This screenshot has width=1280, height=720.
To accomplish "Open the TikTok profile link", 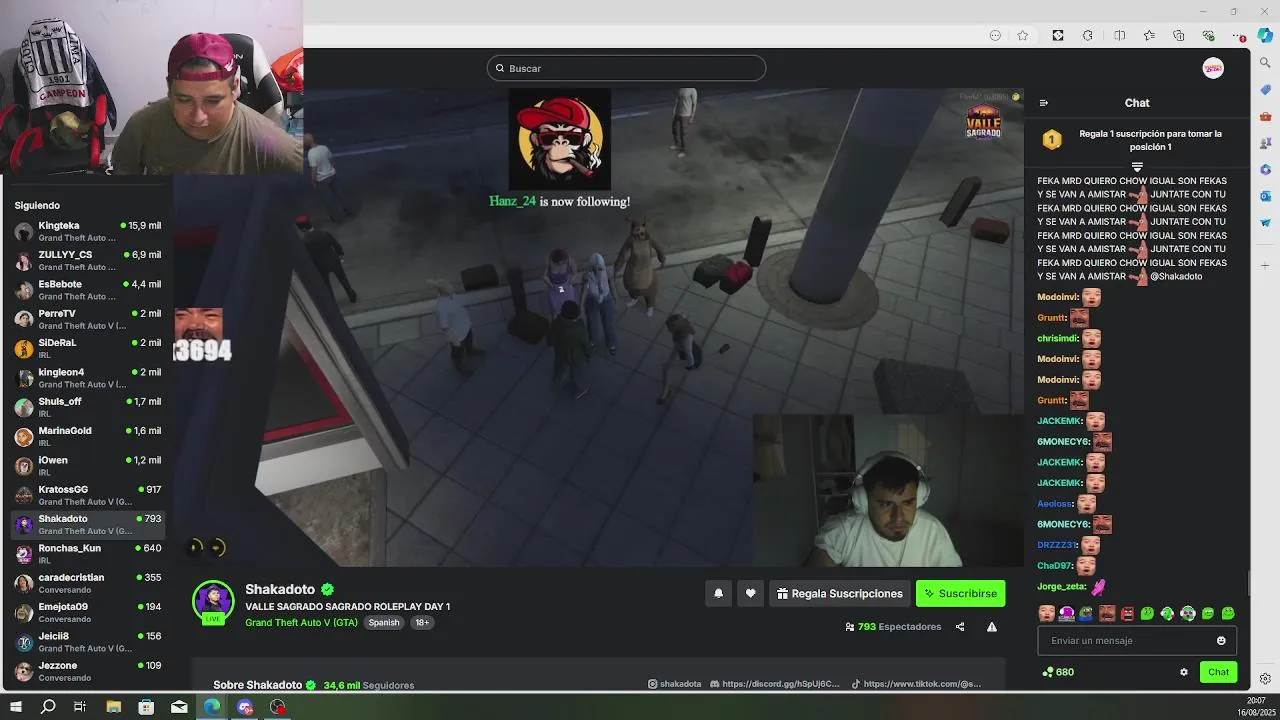I will click(916, 685).
